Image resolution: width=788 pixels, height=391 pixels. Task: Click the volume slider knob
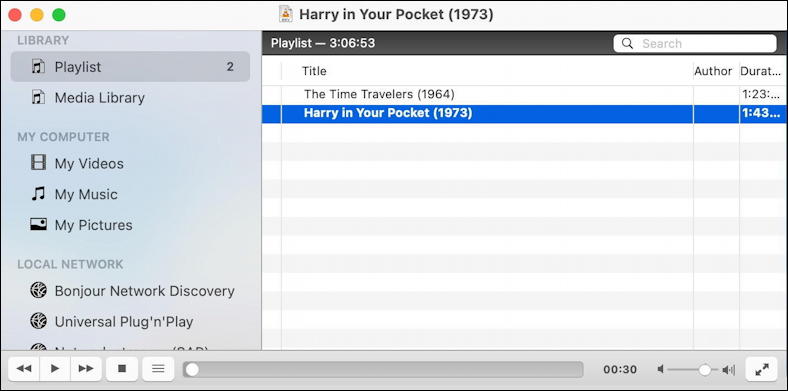click(705, 370)
